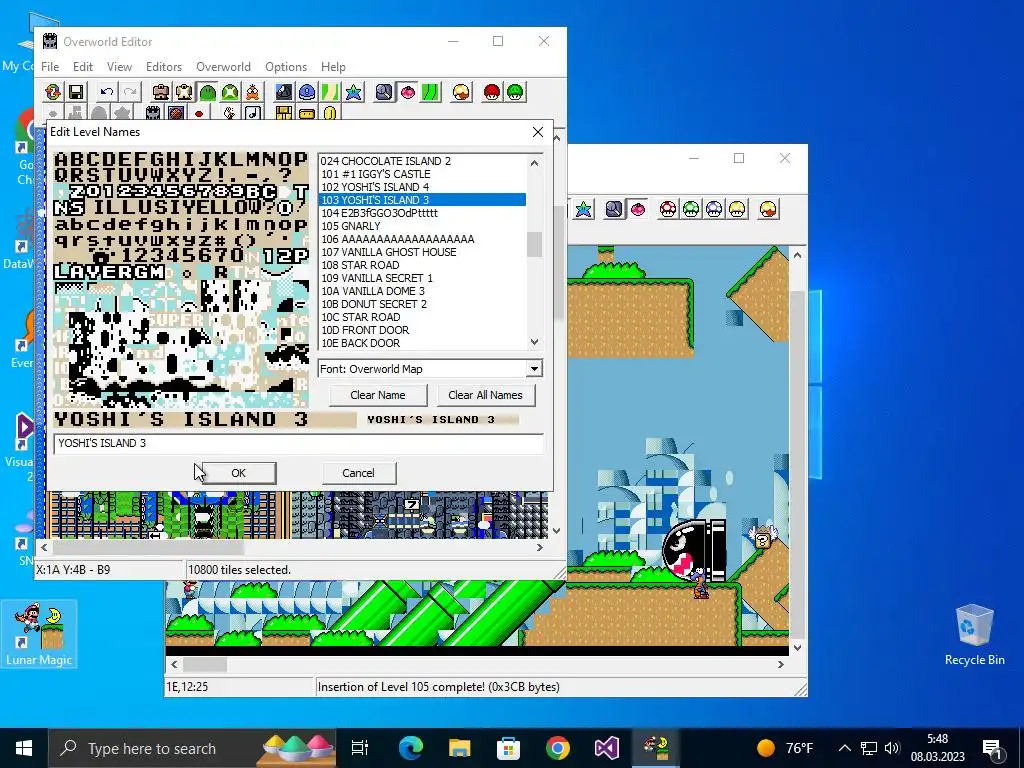Click the undo arrow in Overworld Editor toolbar
Viewport: 1024px width, 768px height.
(107, 92)
